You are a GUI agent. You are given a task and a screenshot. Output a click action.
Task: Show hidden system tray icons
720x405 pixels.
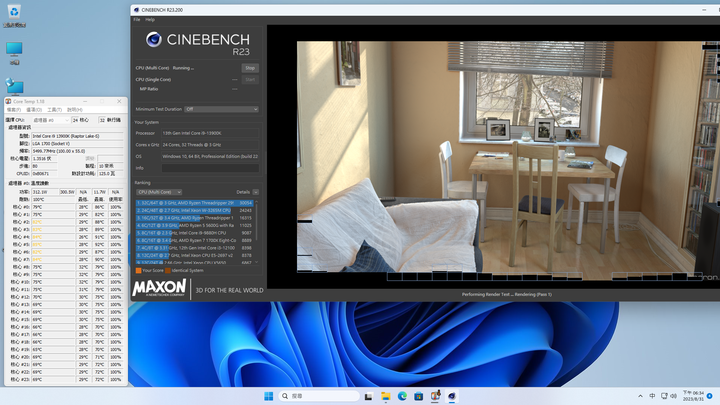[x=640, y=396]
